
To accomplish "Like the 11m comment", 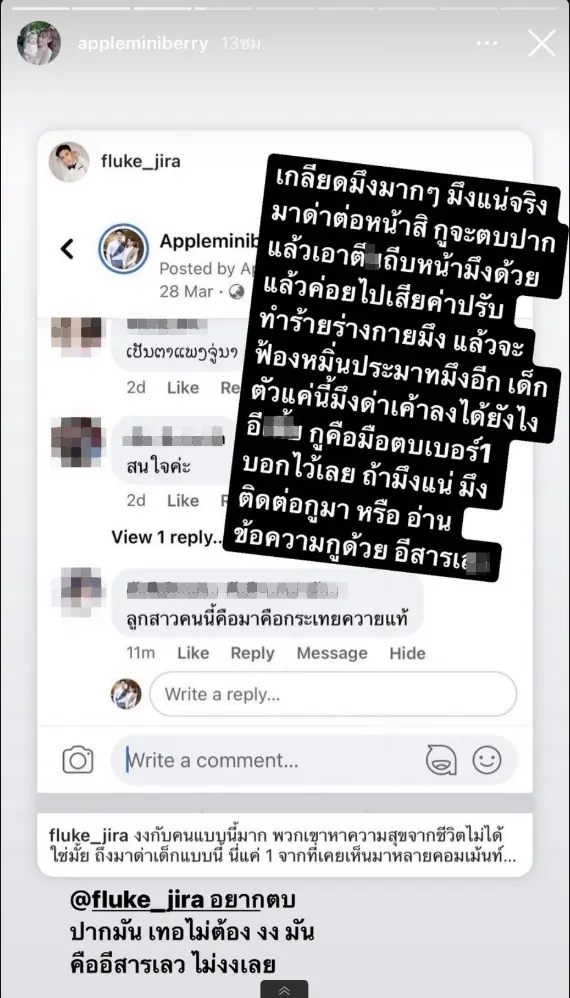I will click(x=193, y=653).
